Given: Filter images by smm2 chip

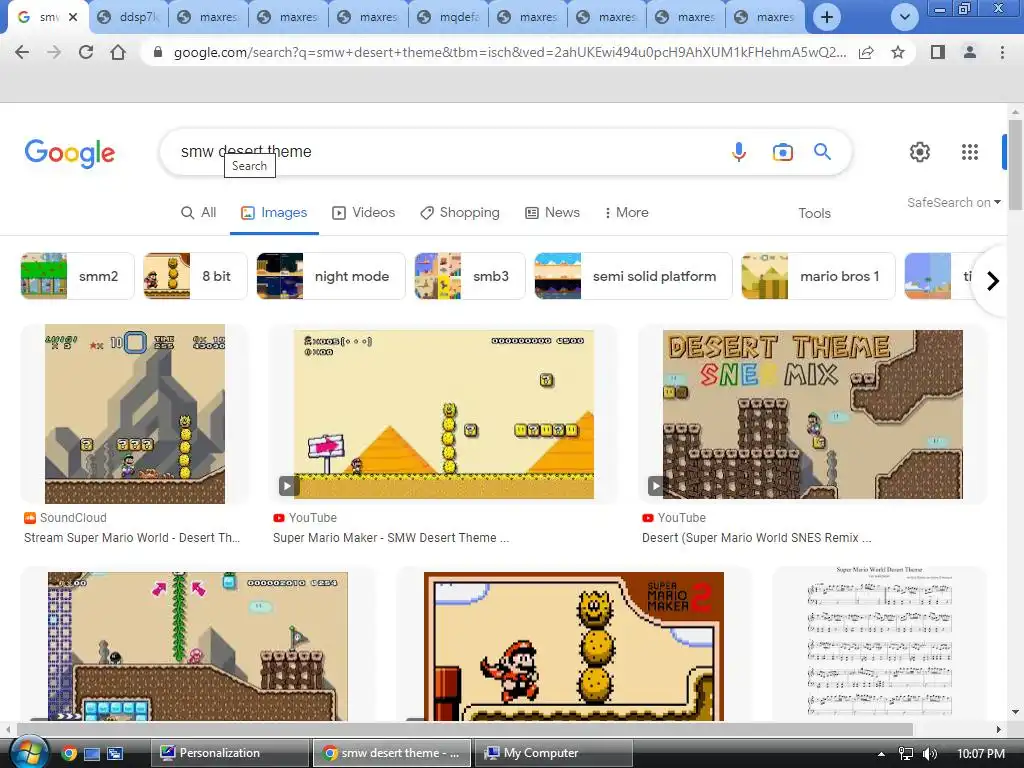Looking at the screenshot, I should tap(78, 276).
